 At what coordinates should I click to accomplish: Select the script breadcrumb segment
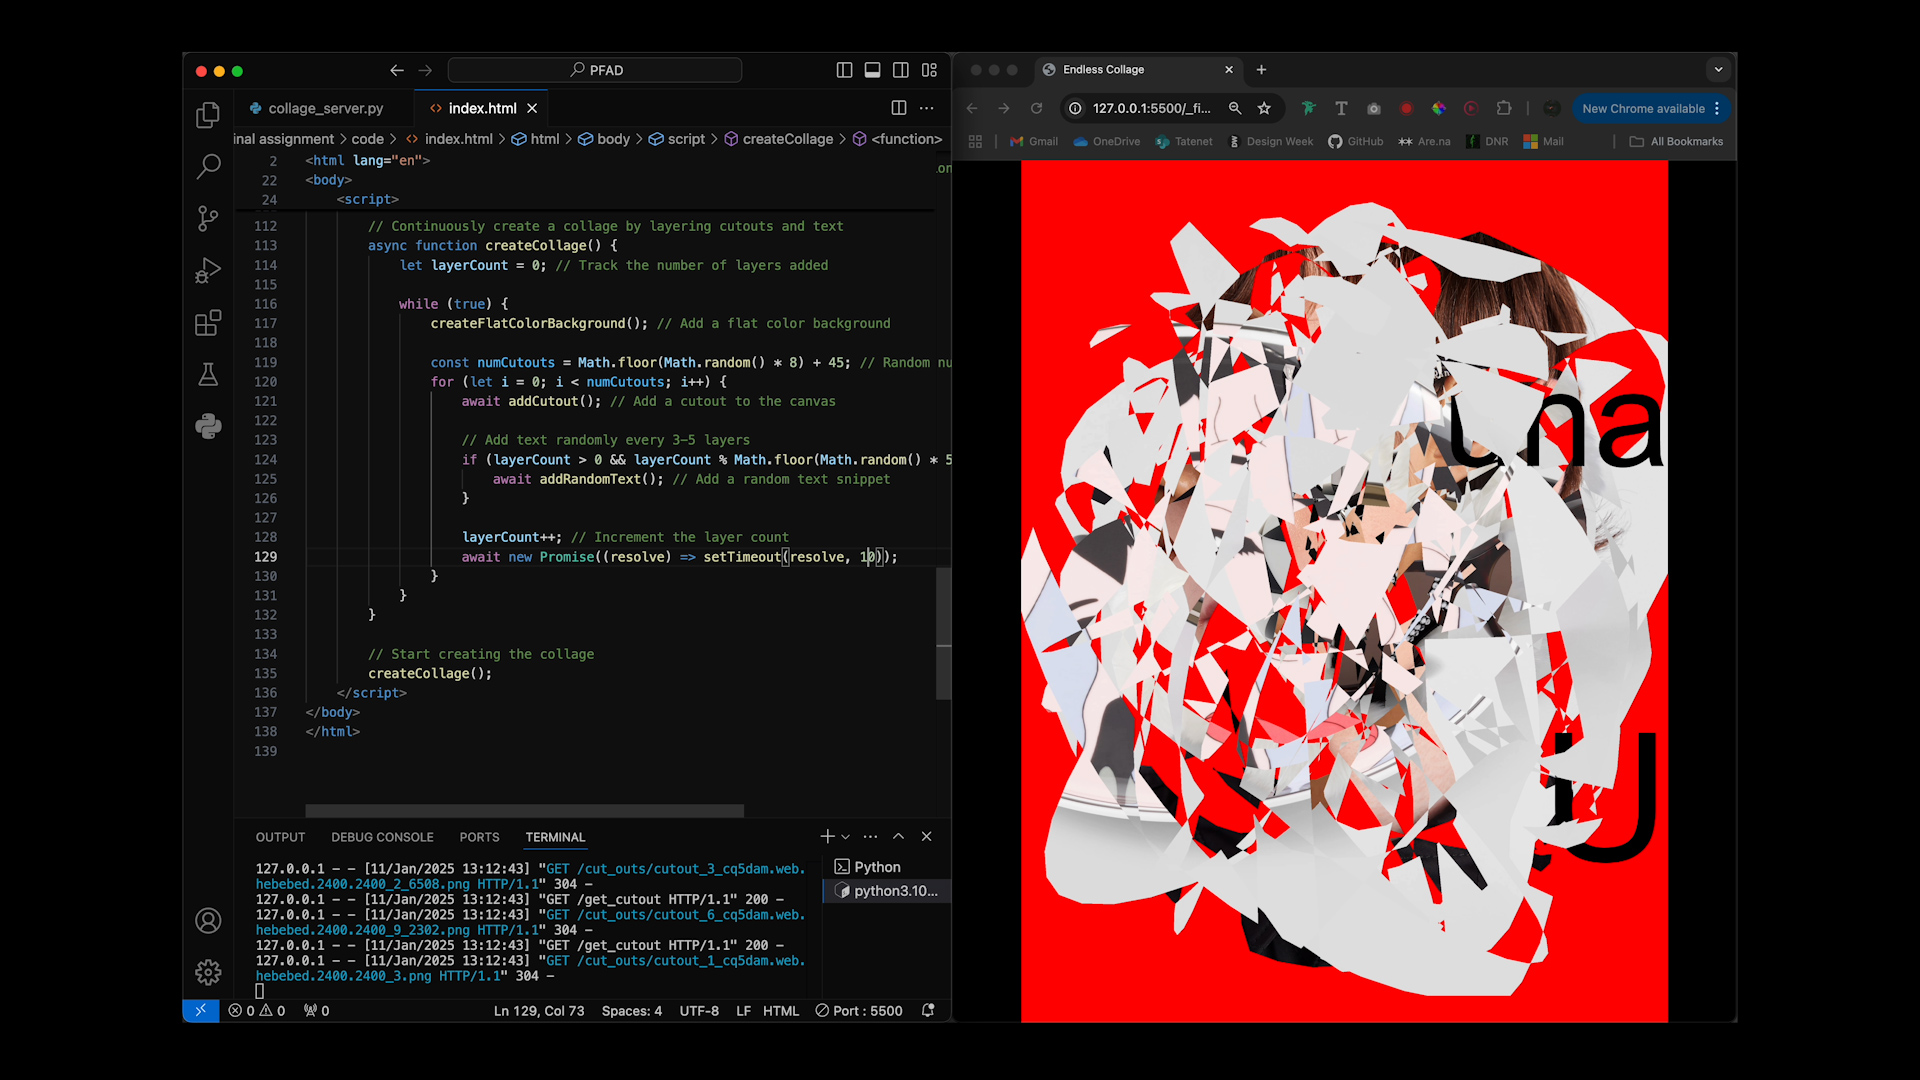point(677,139)
